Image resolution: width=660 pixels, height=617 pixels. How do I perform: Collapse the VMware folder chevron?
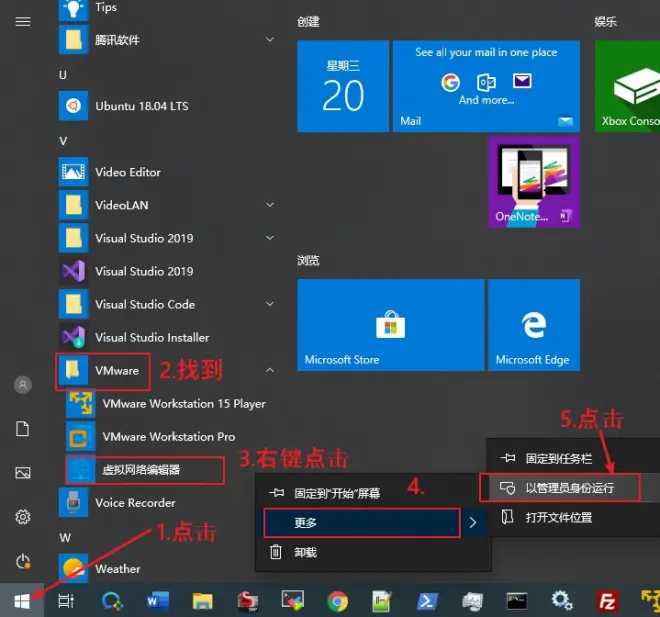[270, 370]
